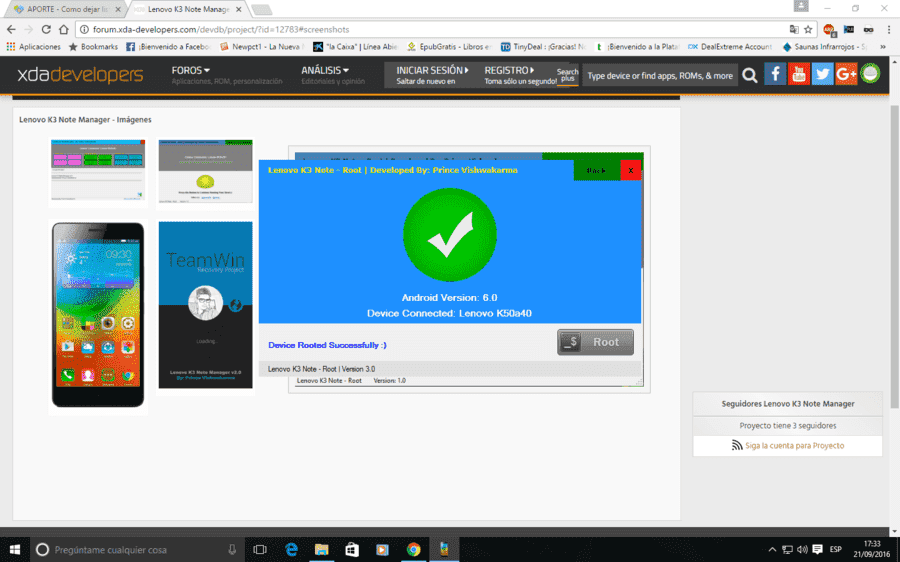Viewport: 900px width, 562px height.
Task: Click green Back button in screenshot
Action: pyautogui.click(x=596, y=170)
